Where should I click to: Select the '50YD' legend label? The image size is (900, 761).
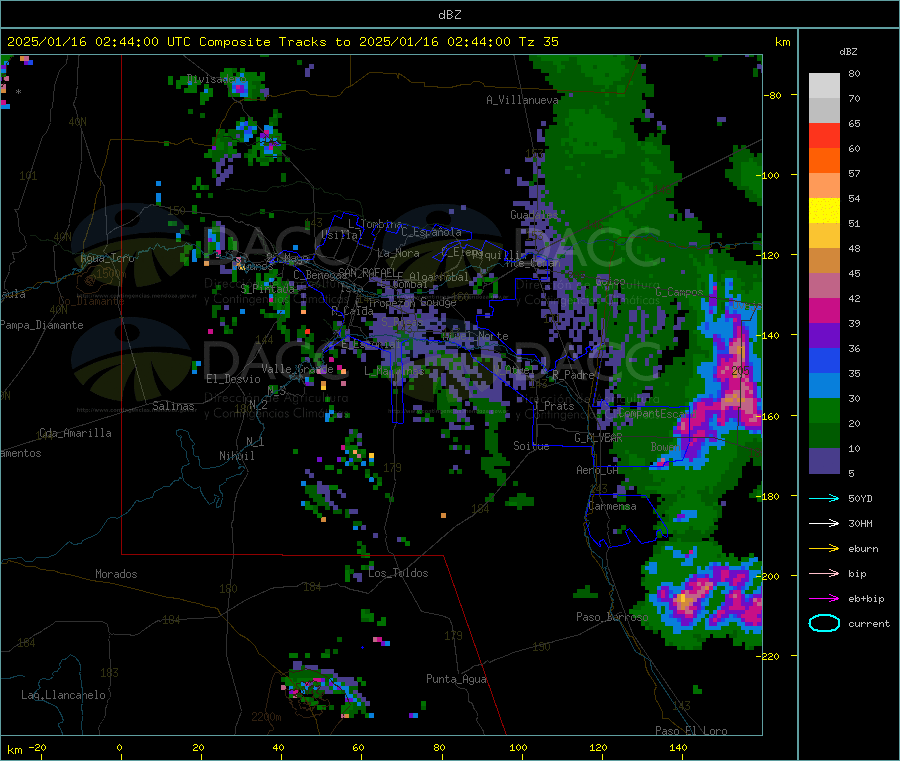click(x=860, y=498)
